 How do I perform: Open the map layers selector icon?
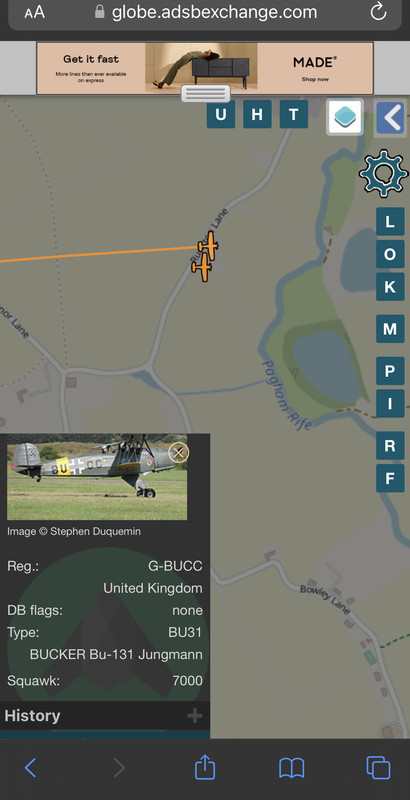[x=345, y=117]
